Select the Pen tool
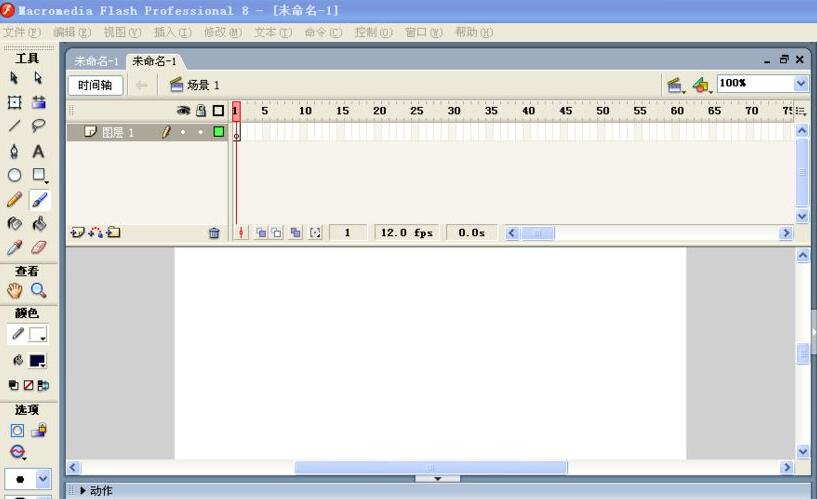 14,151
